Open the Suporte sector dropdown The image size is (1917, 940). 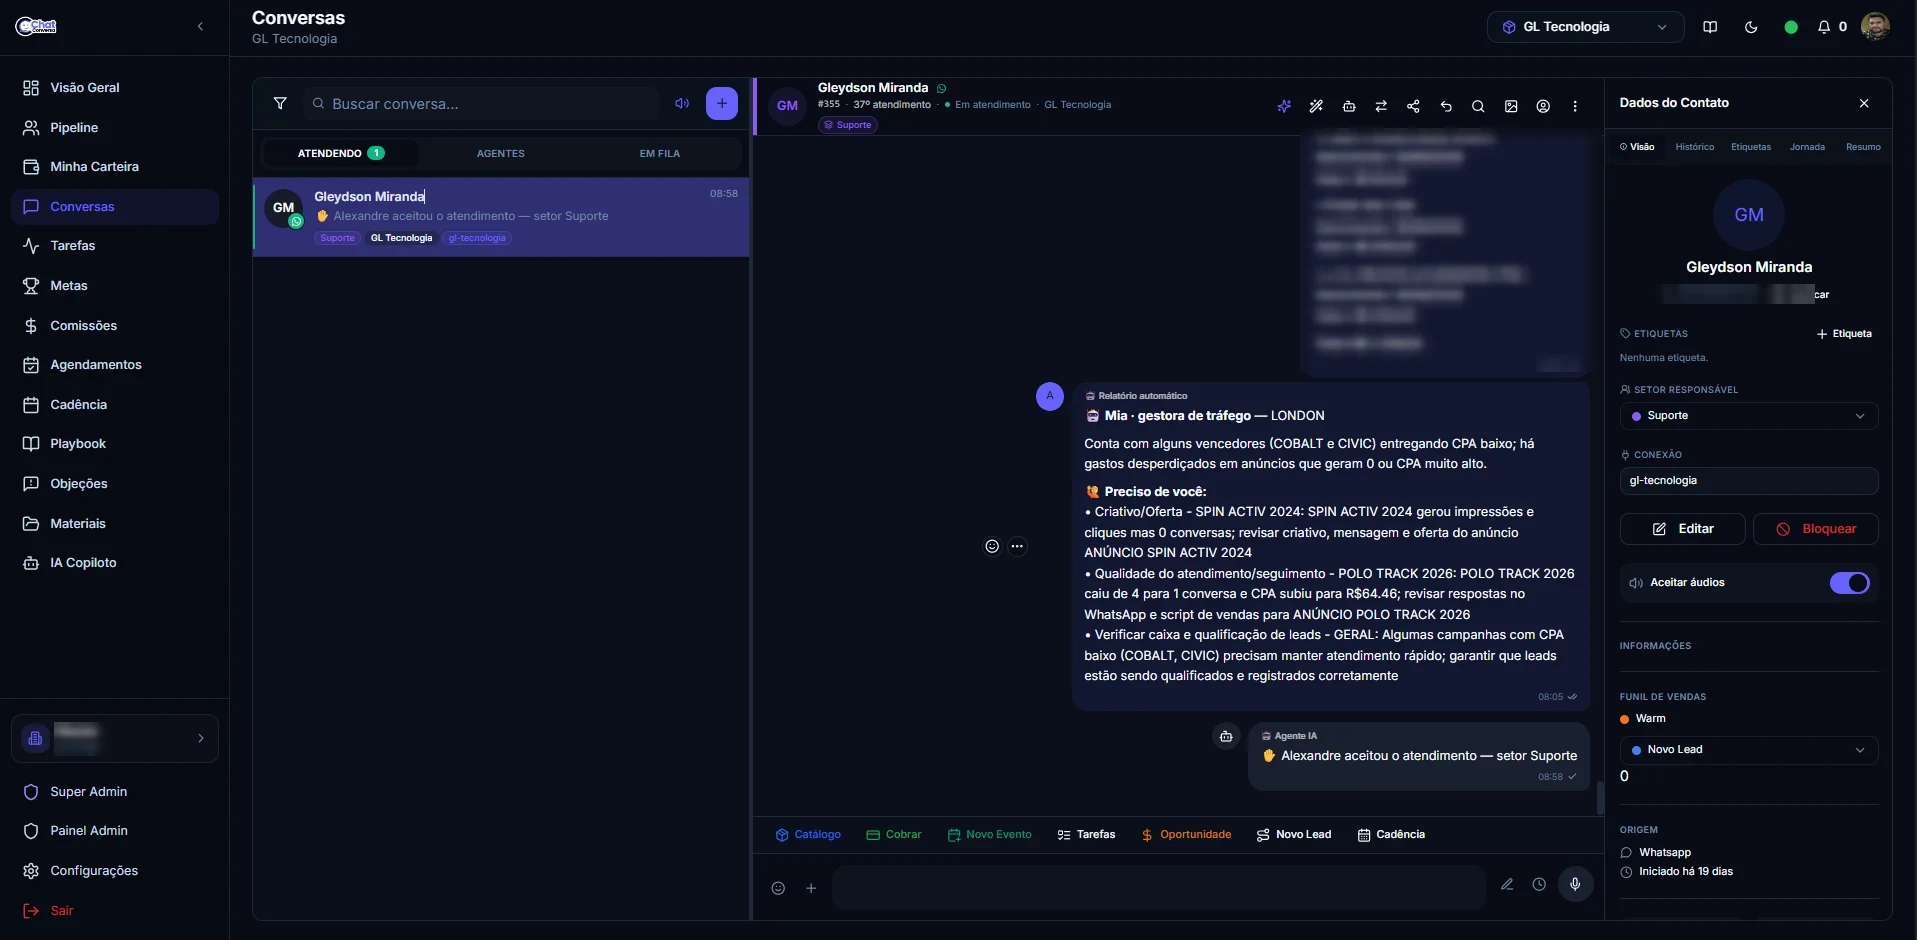(1749, 416)
